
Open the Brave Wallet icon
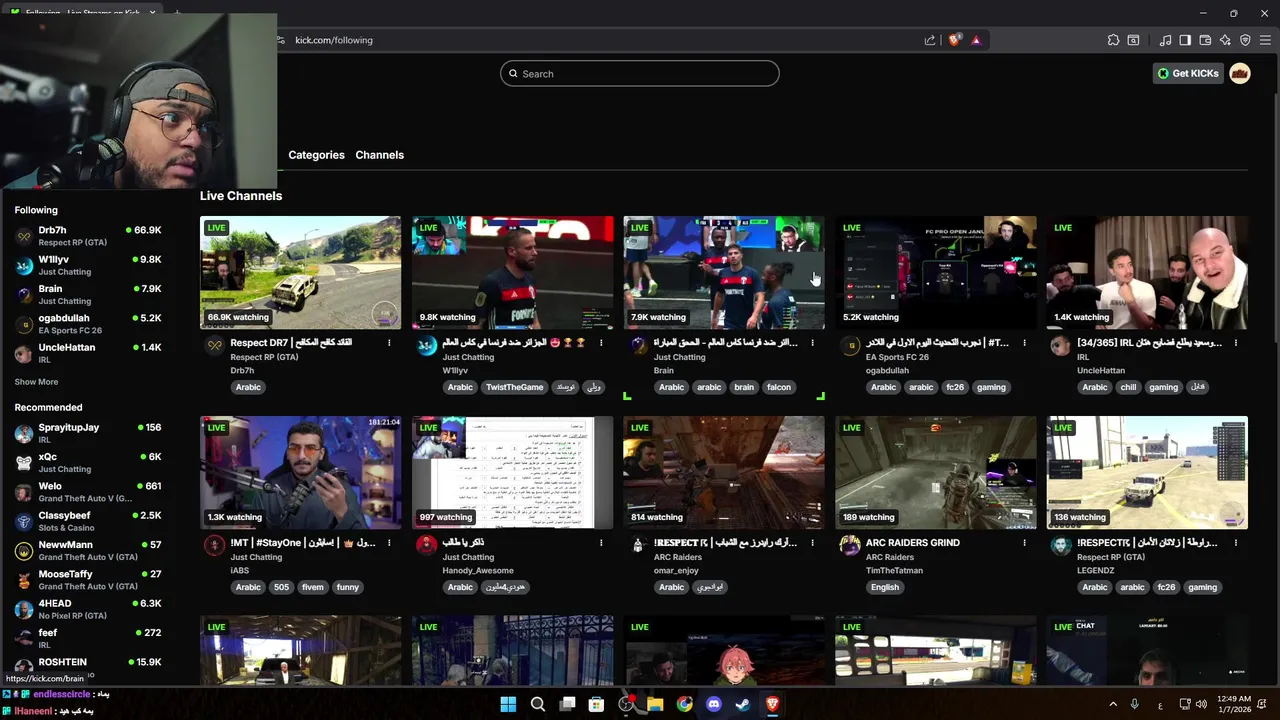point(1205,40)
